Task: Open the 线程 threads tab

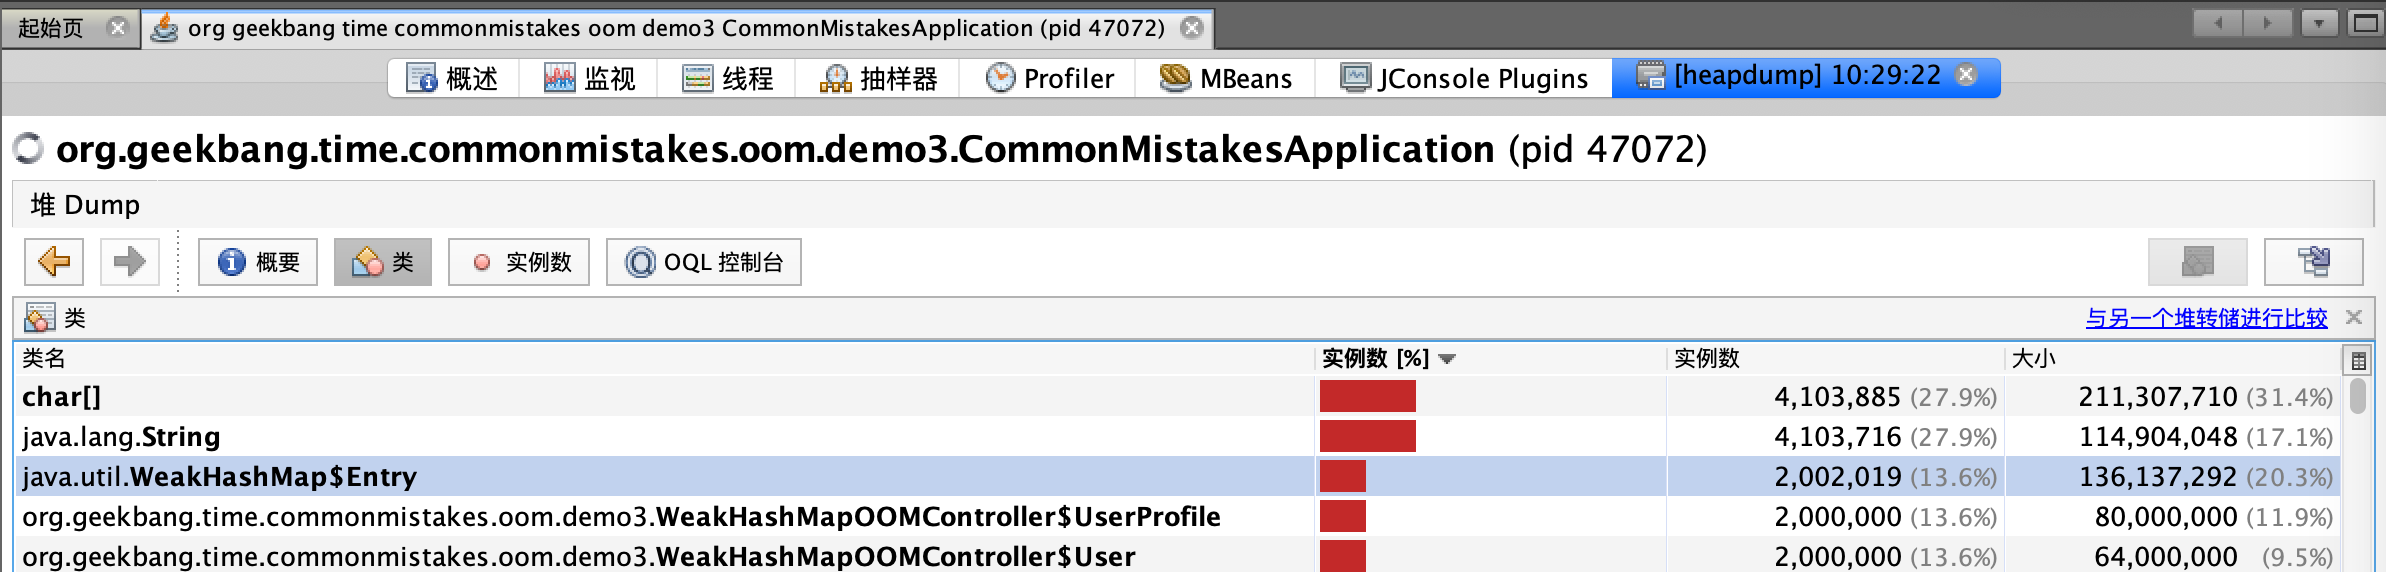Action: pyautogui.click(x=728, y=78)
